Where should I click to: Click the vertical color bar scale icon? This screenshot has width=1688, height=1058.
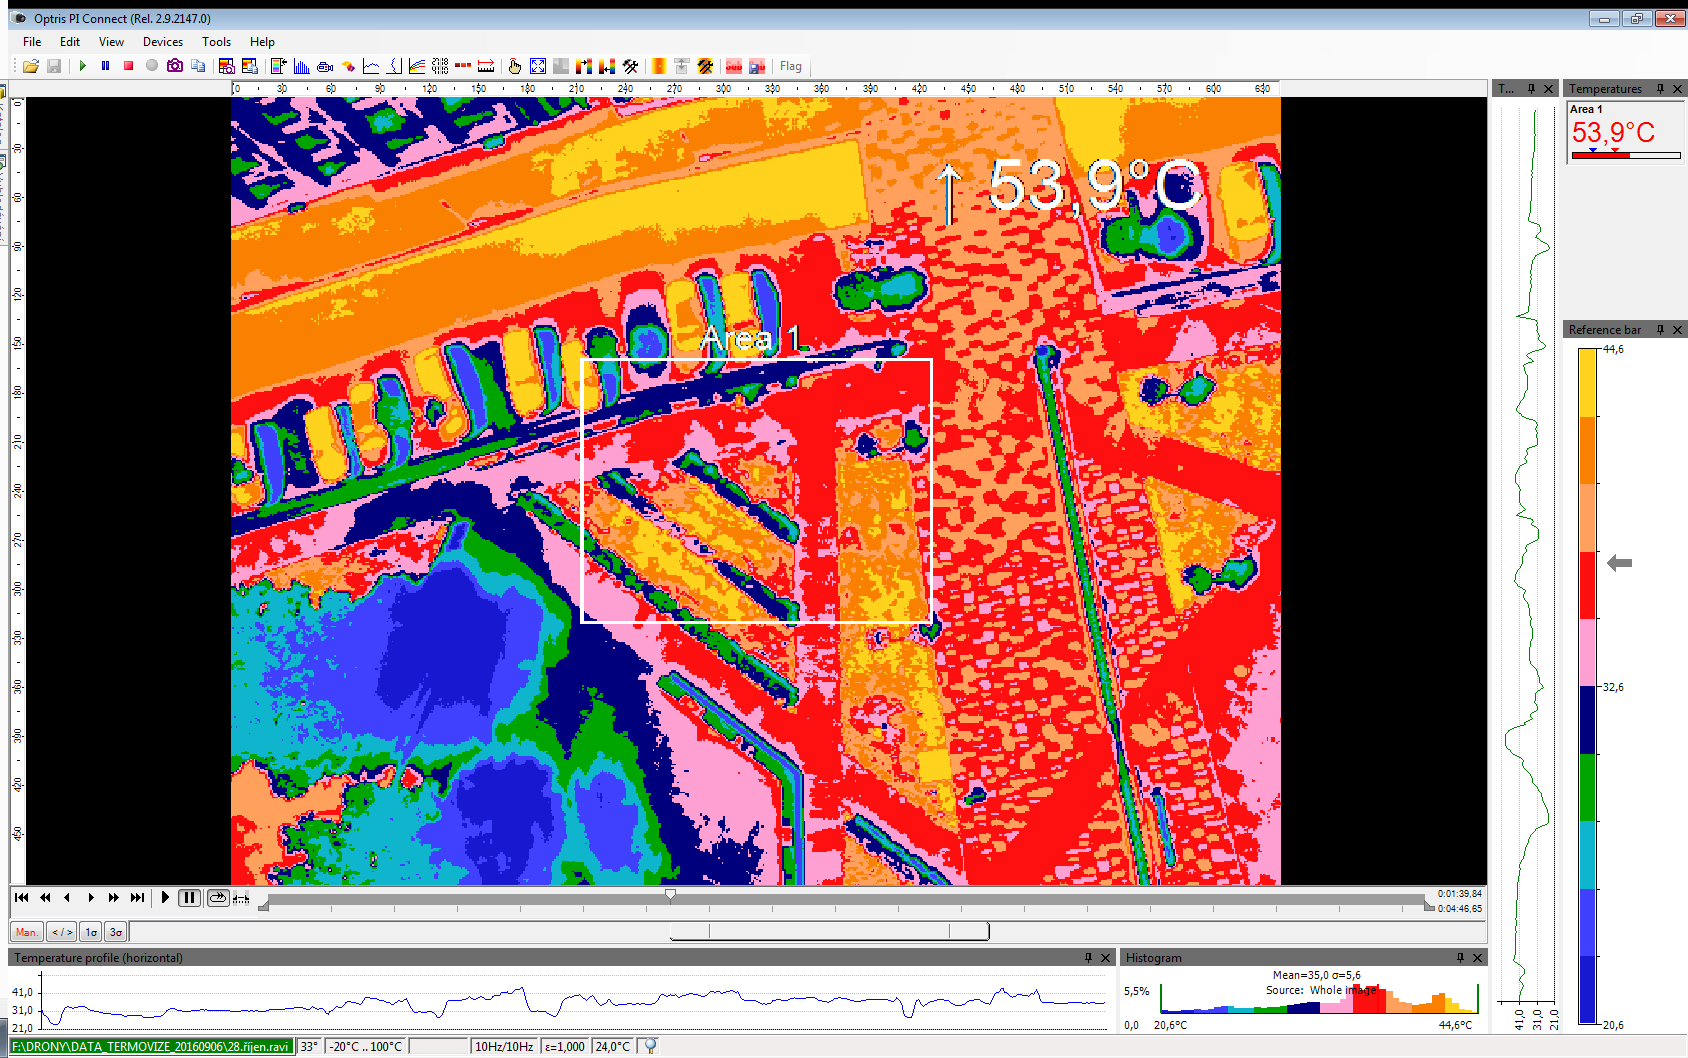coord(278,66)
